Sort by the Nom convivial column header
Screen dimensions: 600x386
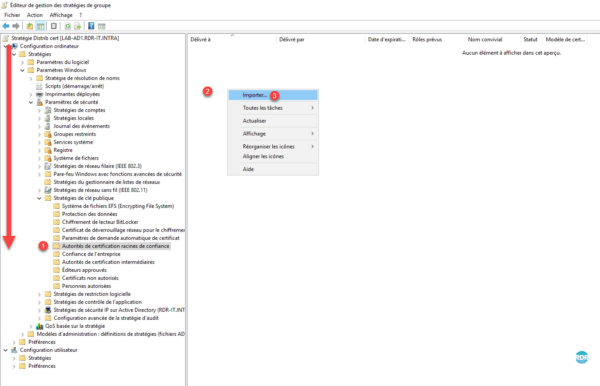tap(493, 39)
